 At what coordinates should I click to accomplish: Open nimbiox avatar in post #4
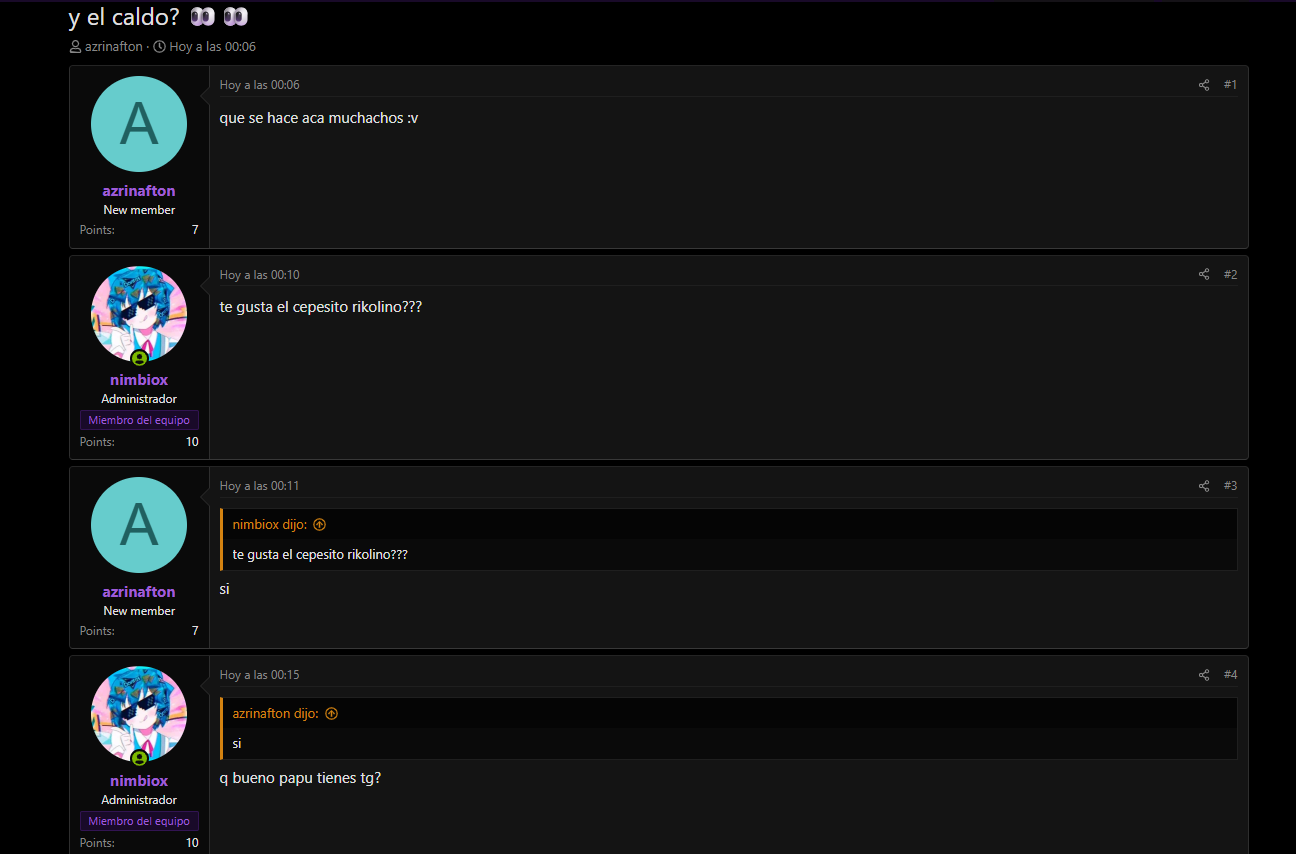click(x=139, y=714)
